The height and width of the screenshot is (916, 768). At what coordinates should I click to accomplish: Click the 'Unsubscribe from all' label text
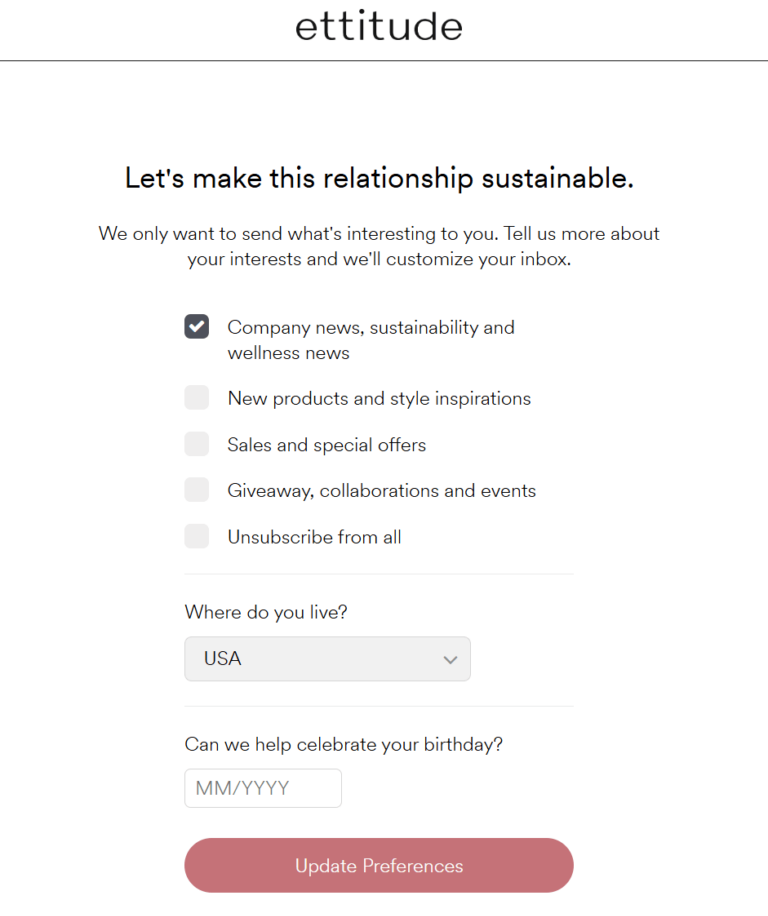pyautogui.click(x=314, y=537)
